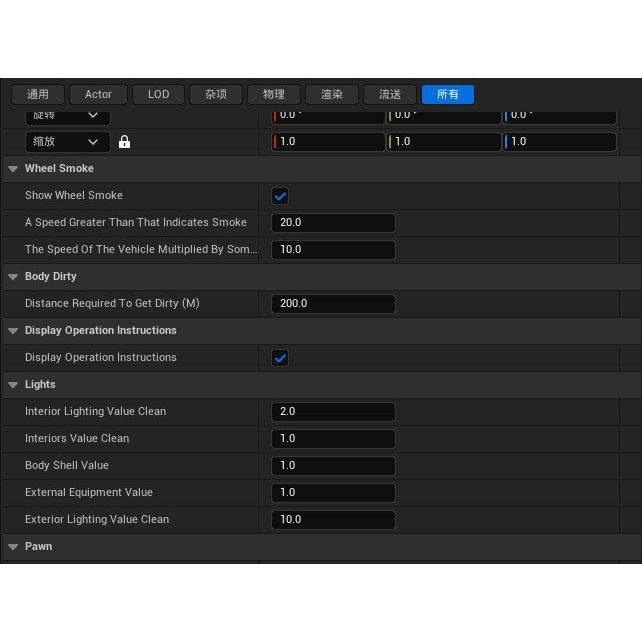Collapse the Wheel Smoke section
Viewport: 642px width, 642px height.
[x=13, y=169]
